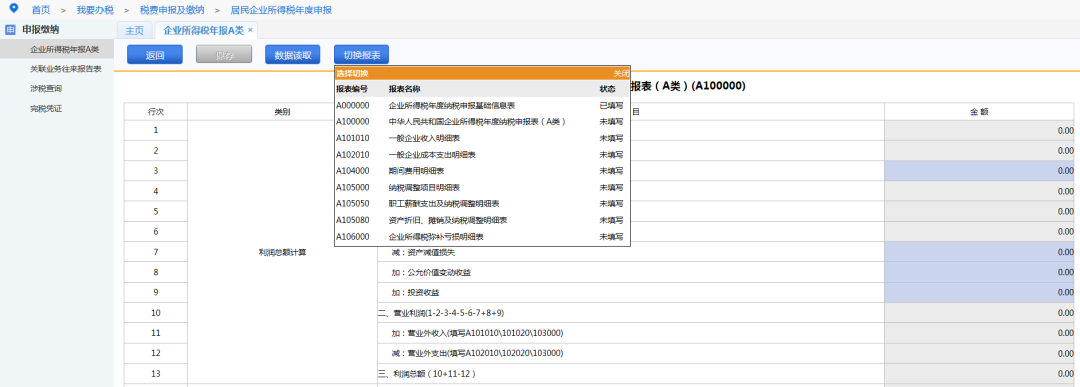
Task: Click the 状态 column header
Action: (608, 90)
